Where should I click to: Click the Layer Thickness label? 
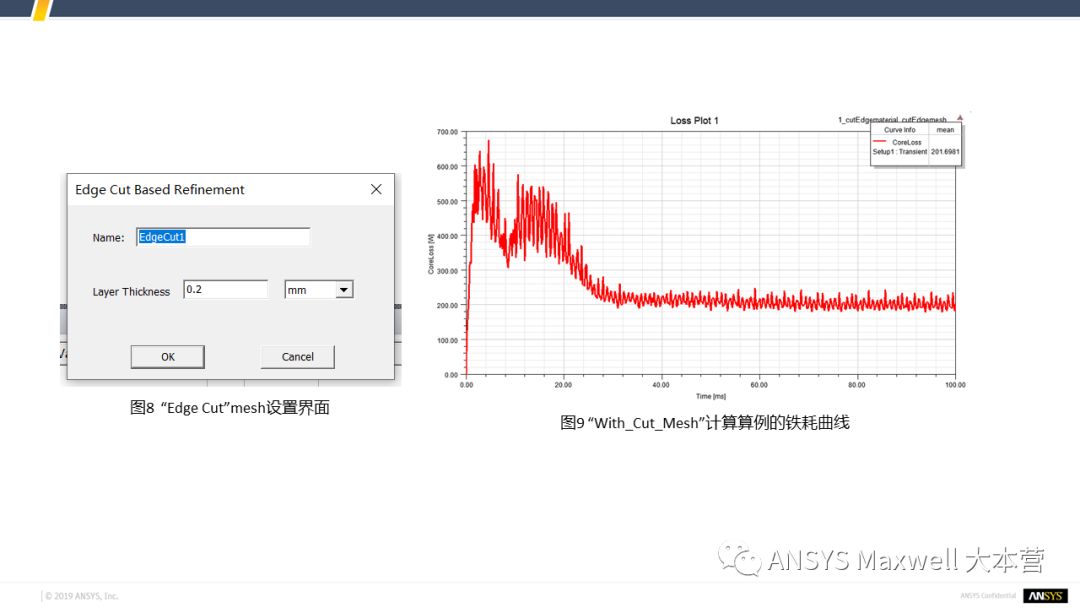(131, 291)
